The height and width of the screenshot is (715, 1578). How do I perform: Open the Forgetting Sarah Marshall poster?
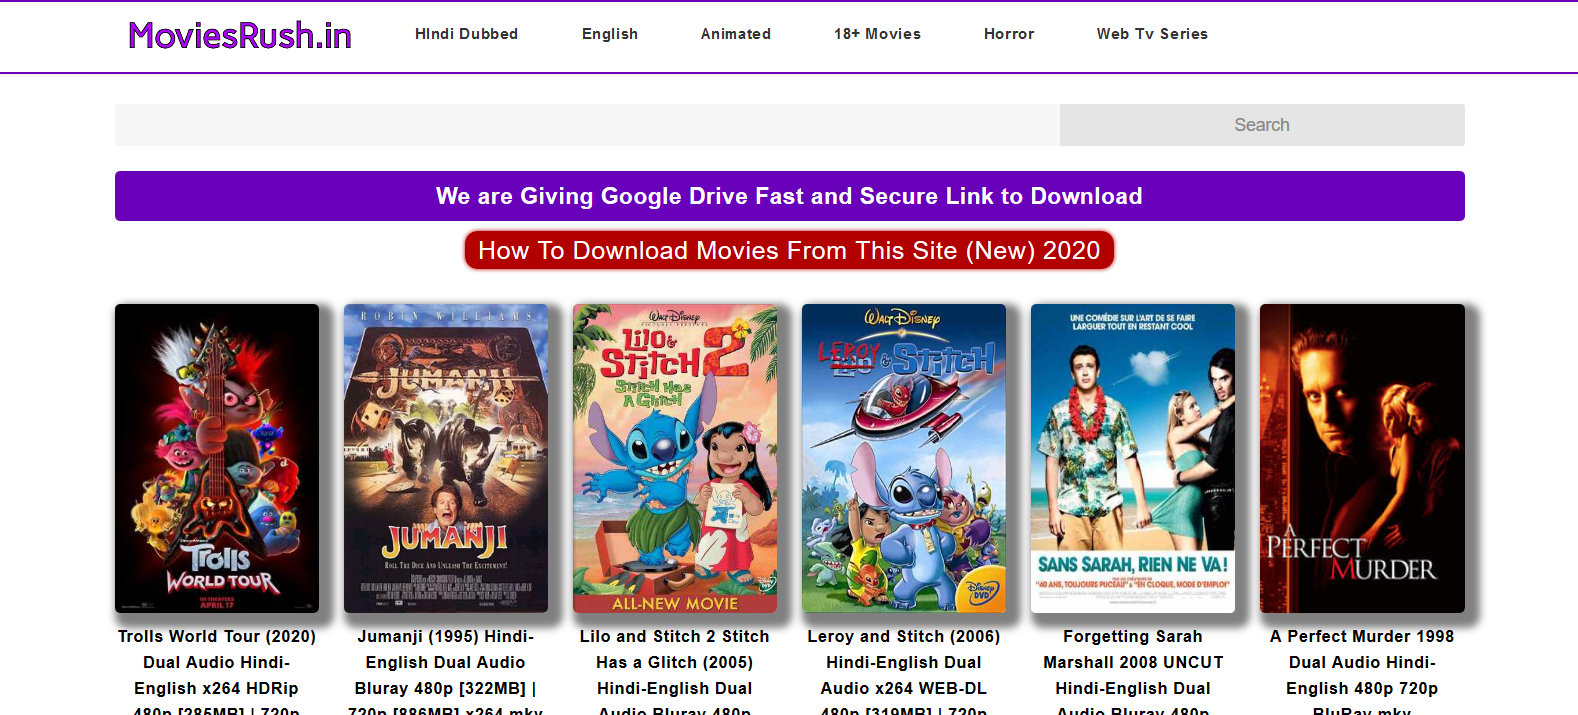[1133, 458]
